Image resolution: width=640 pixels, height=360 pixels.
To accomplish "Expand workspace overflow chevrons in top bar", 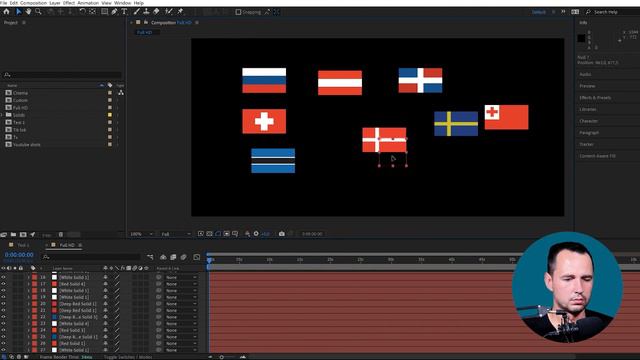I will click(x=563, y=12).
